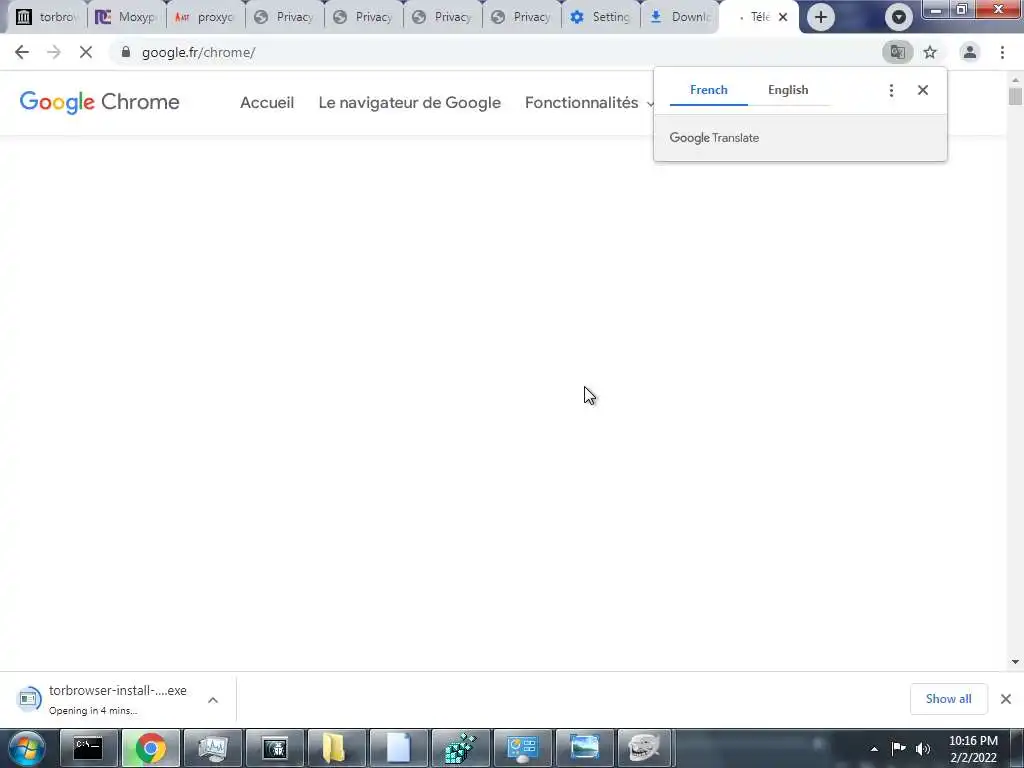Expand the torbrowser download options chevron
Viewport: 1024px width, 768px height.
coord(213,699)
